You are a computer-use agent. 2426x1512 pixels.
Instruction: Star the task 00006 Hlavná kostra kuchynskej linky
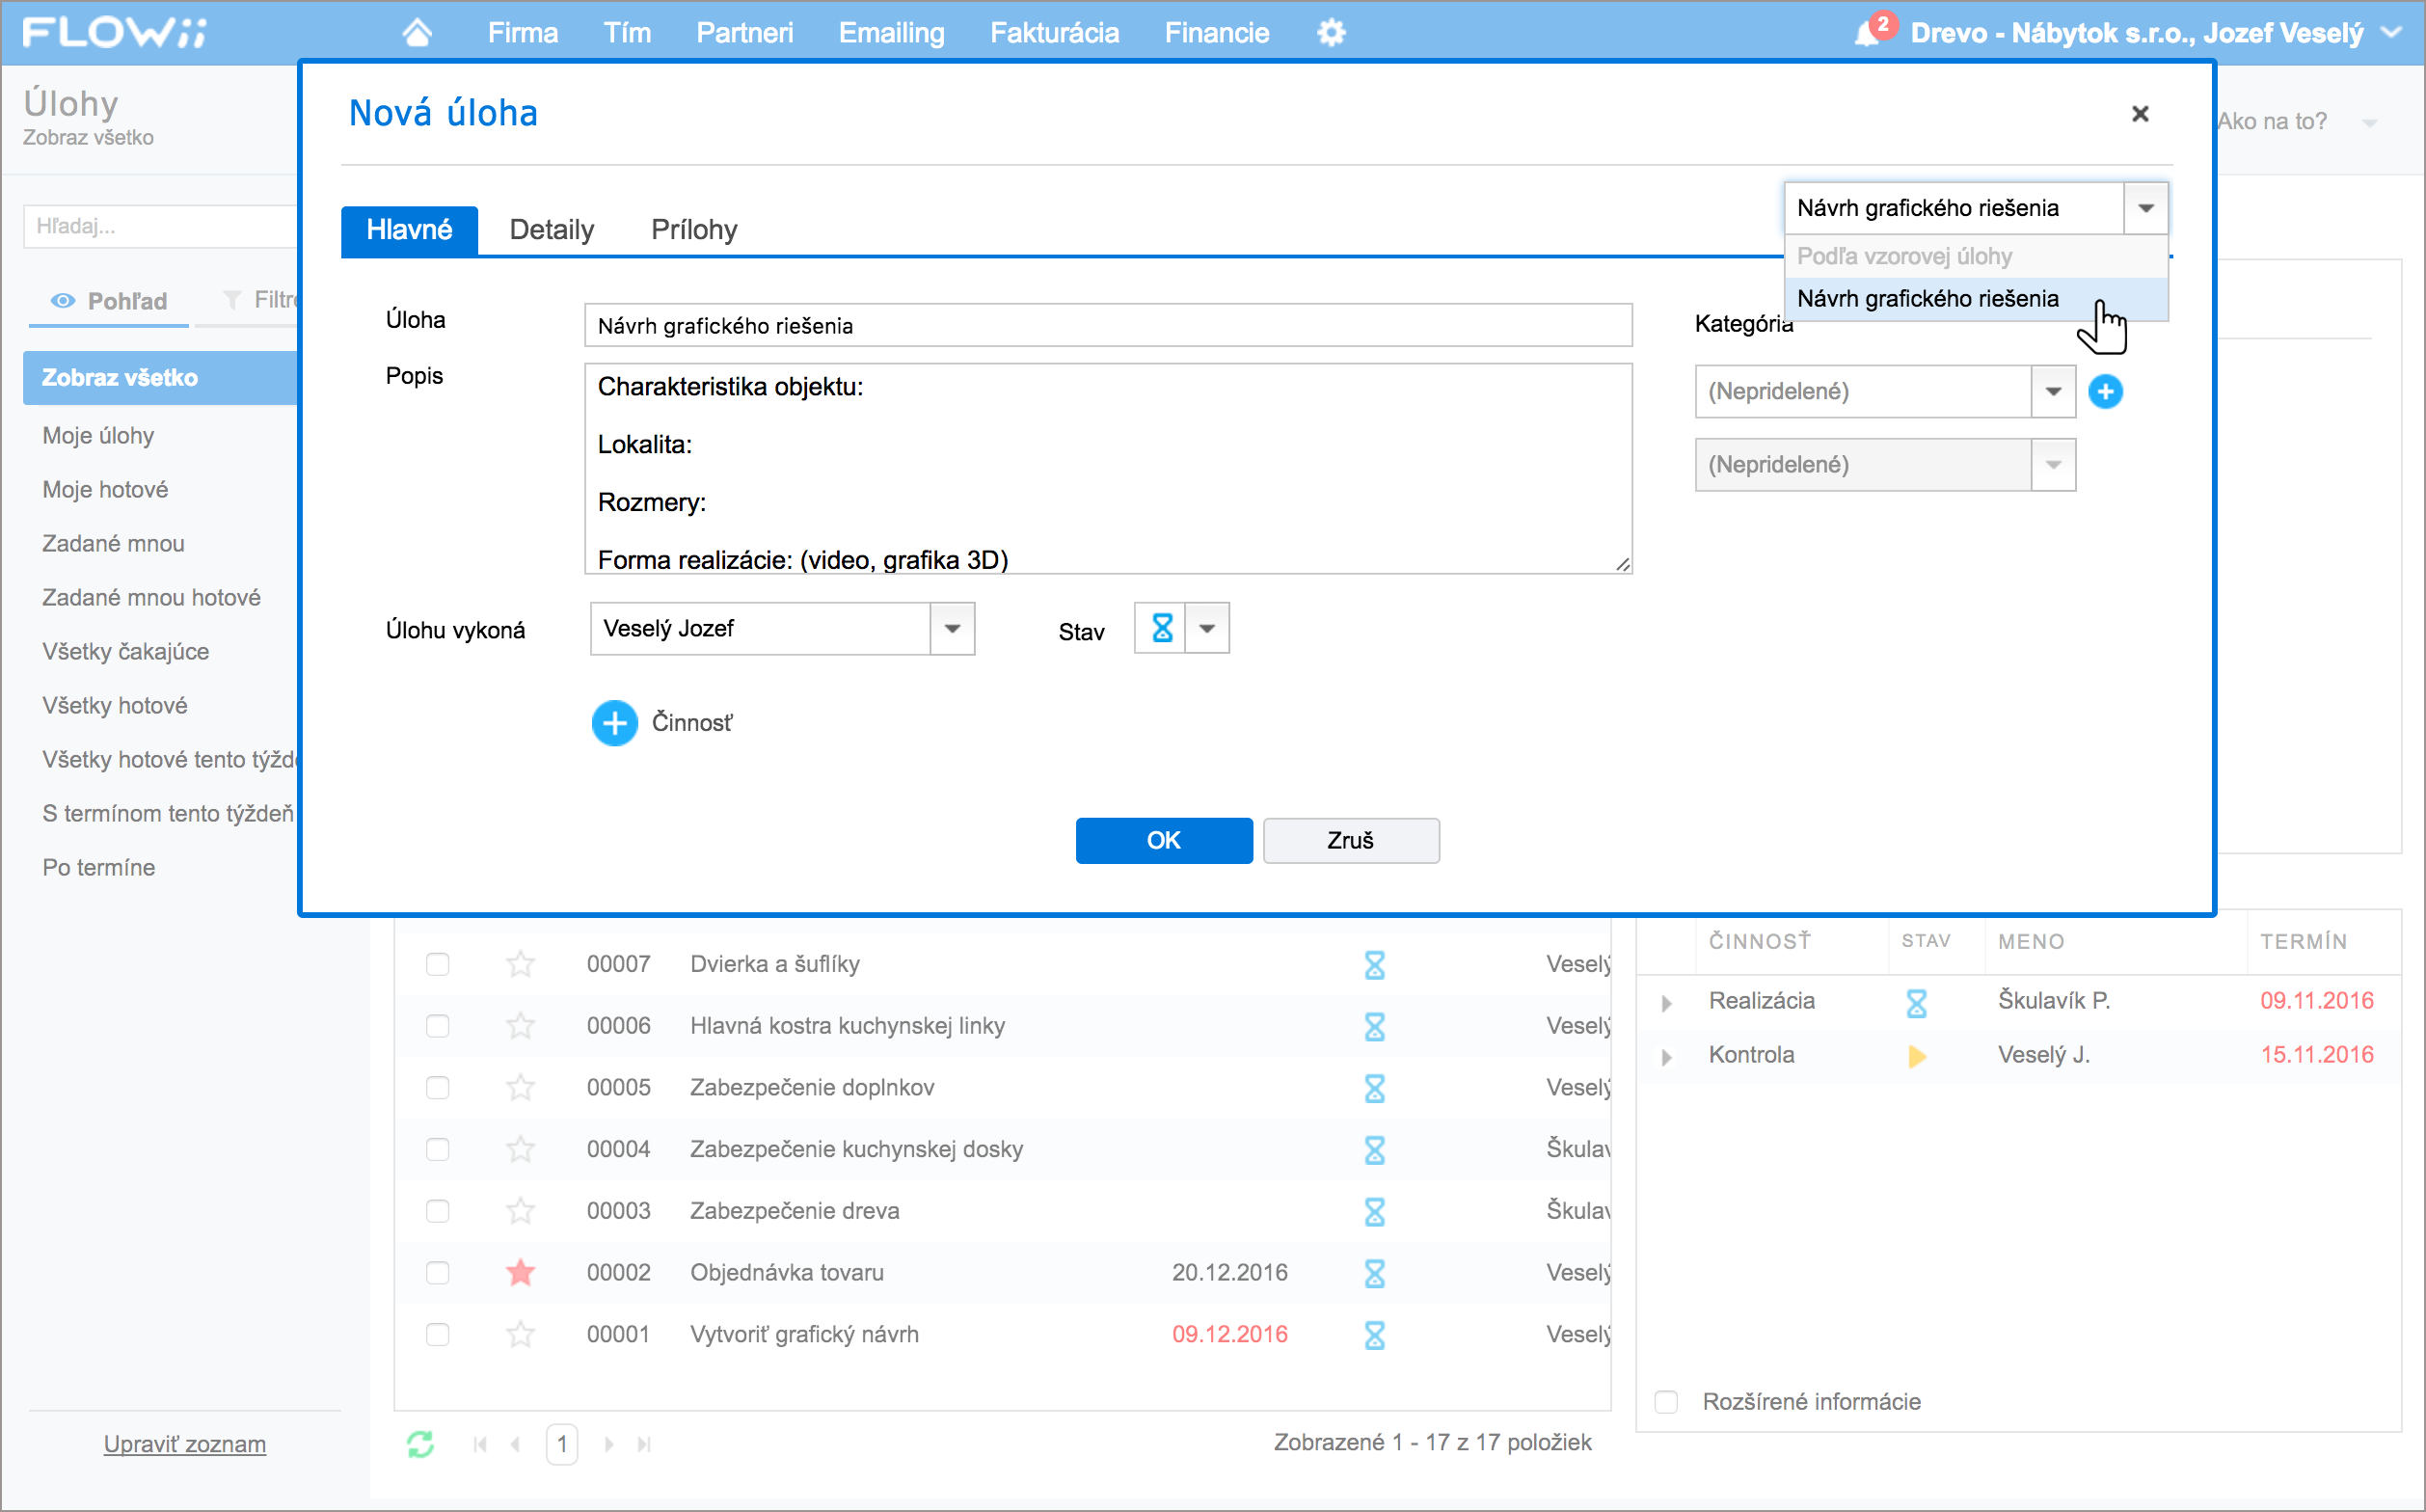point(520,1026)
